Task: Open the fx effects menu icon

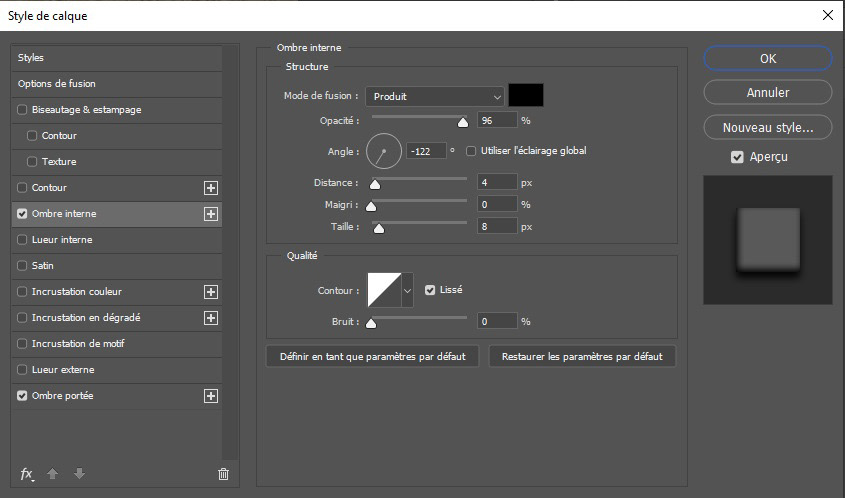Action: click(26, 474)
